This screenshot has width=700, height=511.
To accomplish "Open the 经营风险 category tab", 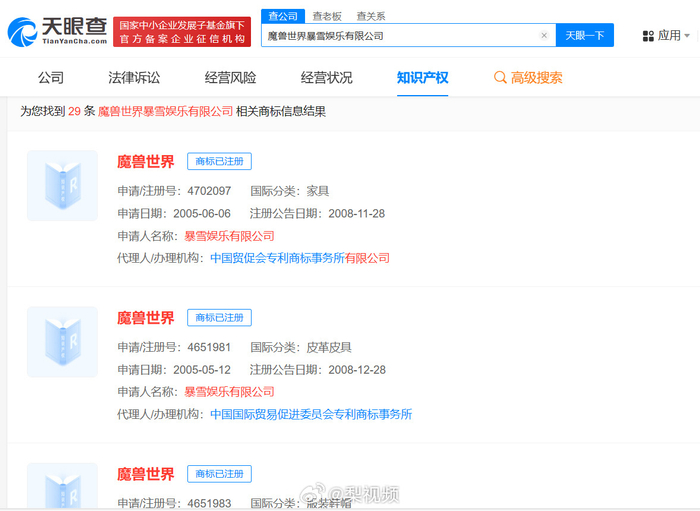I will [230, 78].
